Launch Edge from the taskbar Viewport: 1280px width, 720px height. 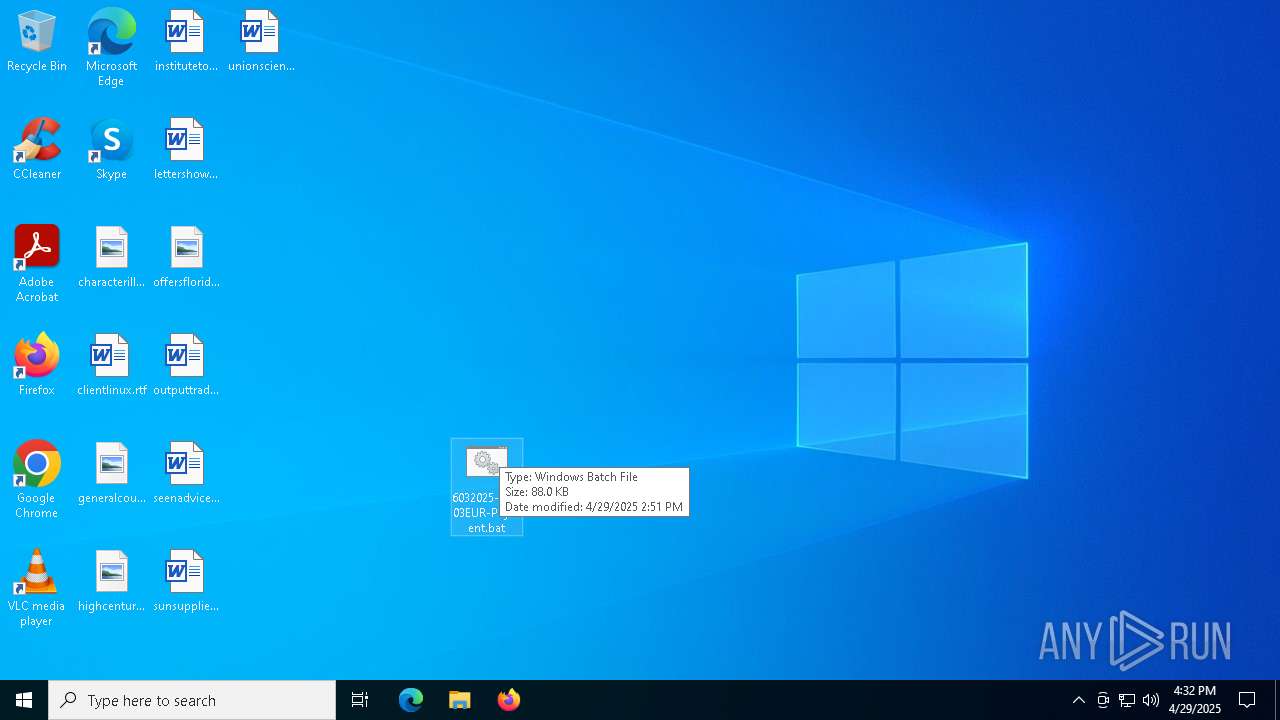411,700
